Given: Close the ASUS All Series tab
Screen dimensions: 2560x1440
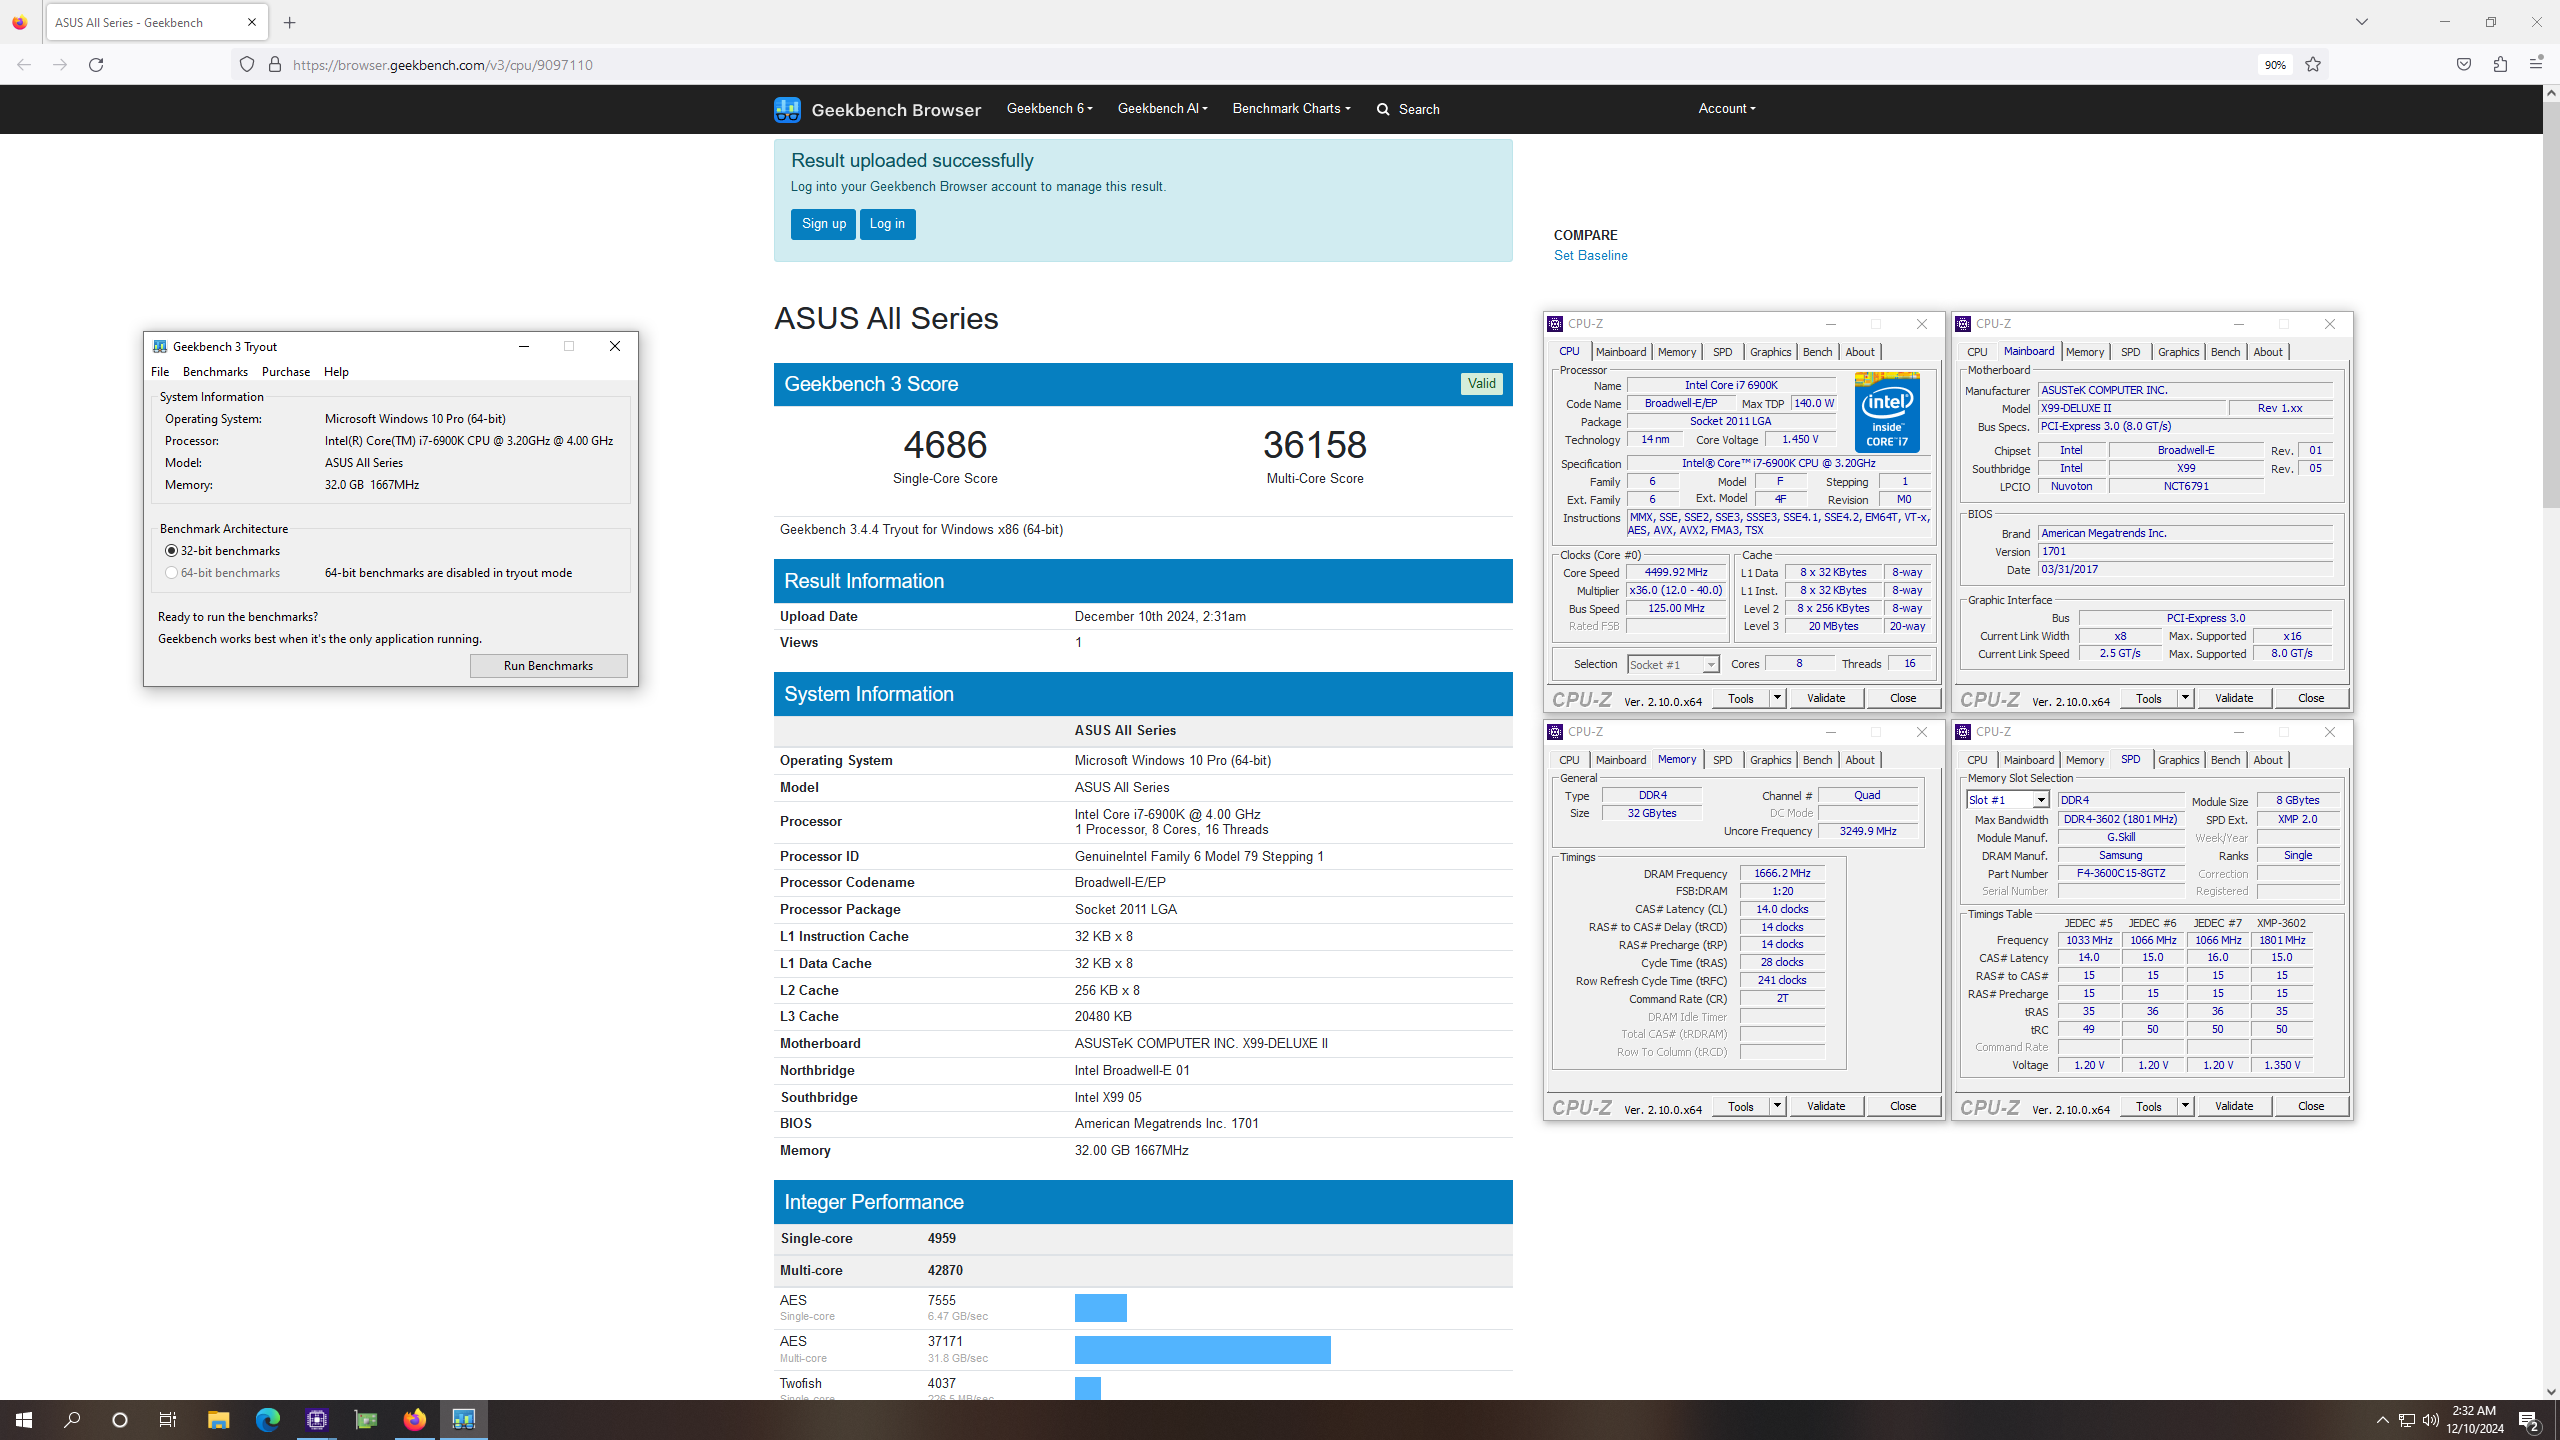Looking at the screenshot, I should 252,22.
